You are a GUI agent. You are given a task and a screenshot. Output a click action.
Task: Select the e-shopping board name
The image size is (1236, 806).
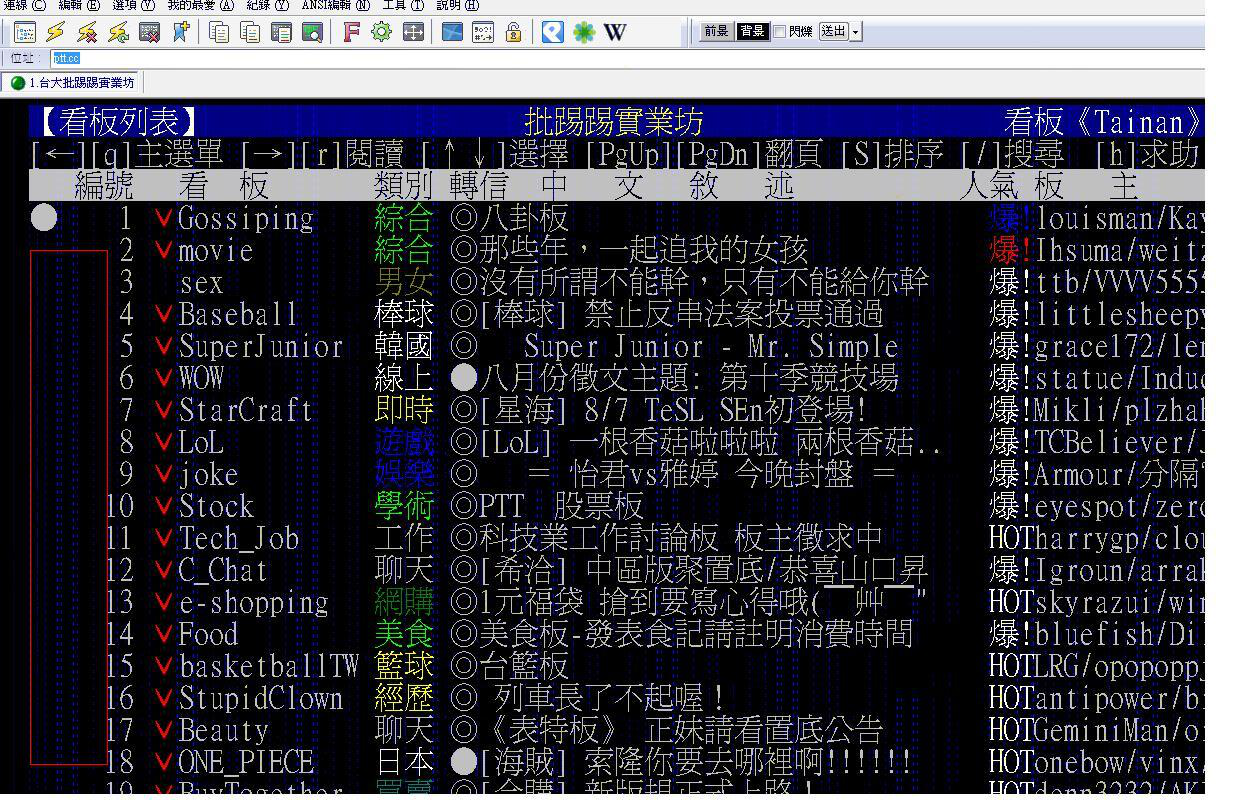pyautogui.click(x=253, y=603)
